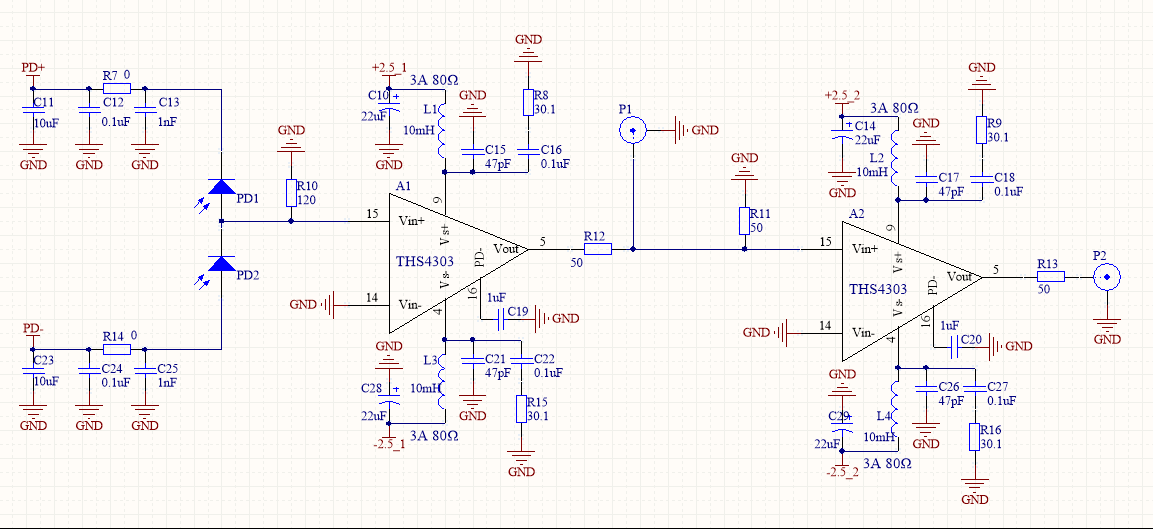Select inductor L3 symbol
Viewport: 1153px width, 529px height.
coord(442,381)
